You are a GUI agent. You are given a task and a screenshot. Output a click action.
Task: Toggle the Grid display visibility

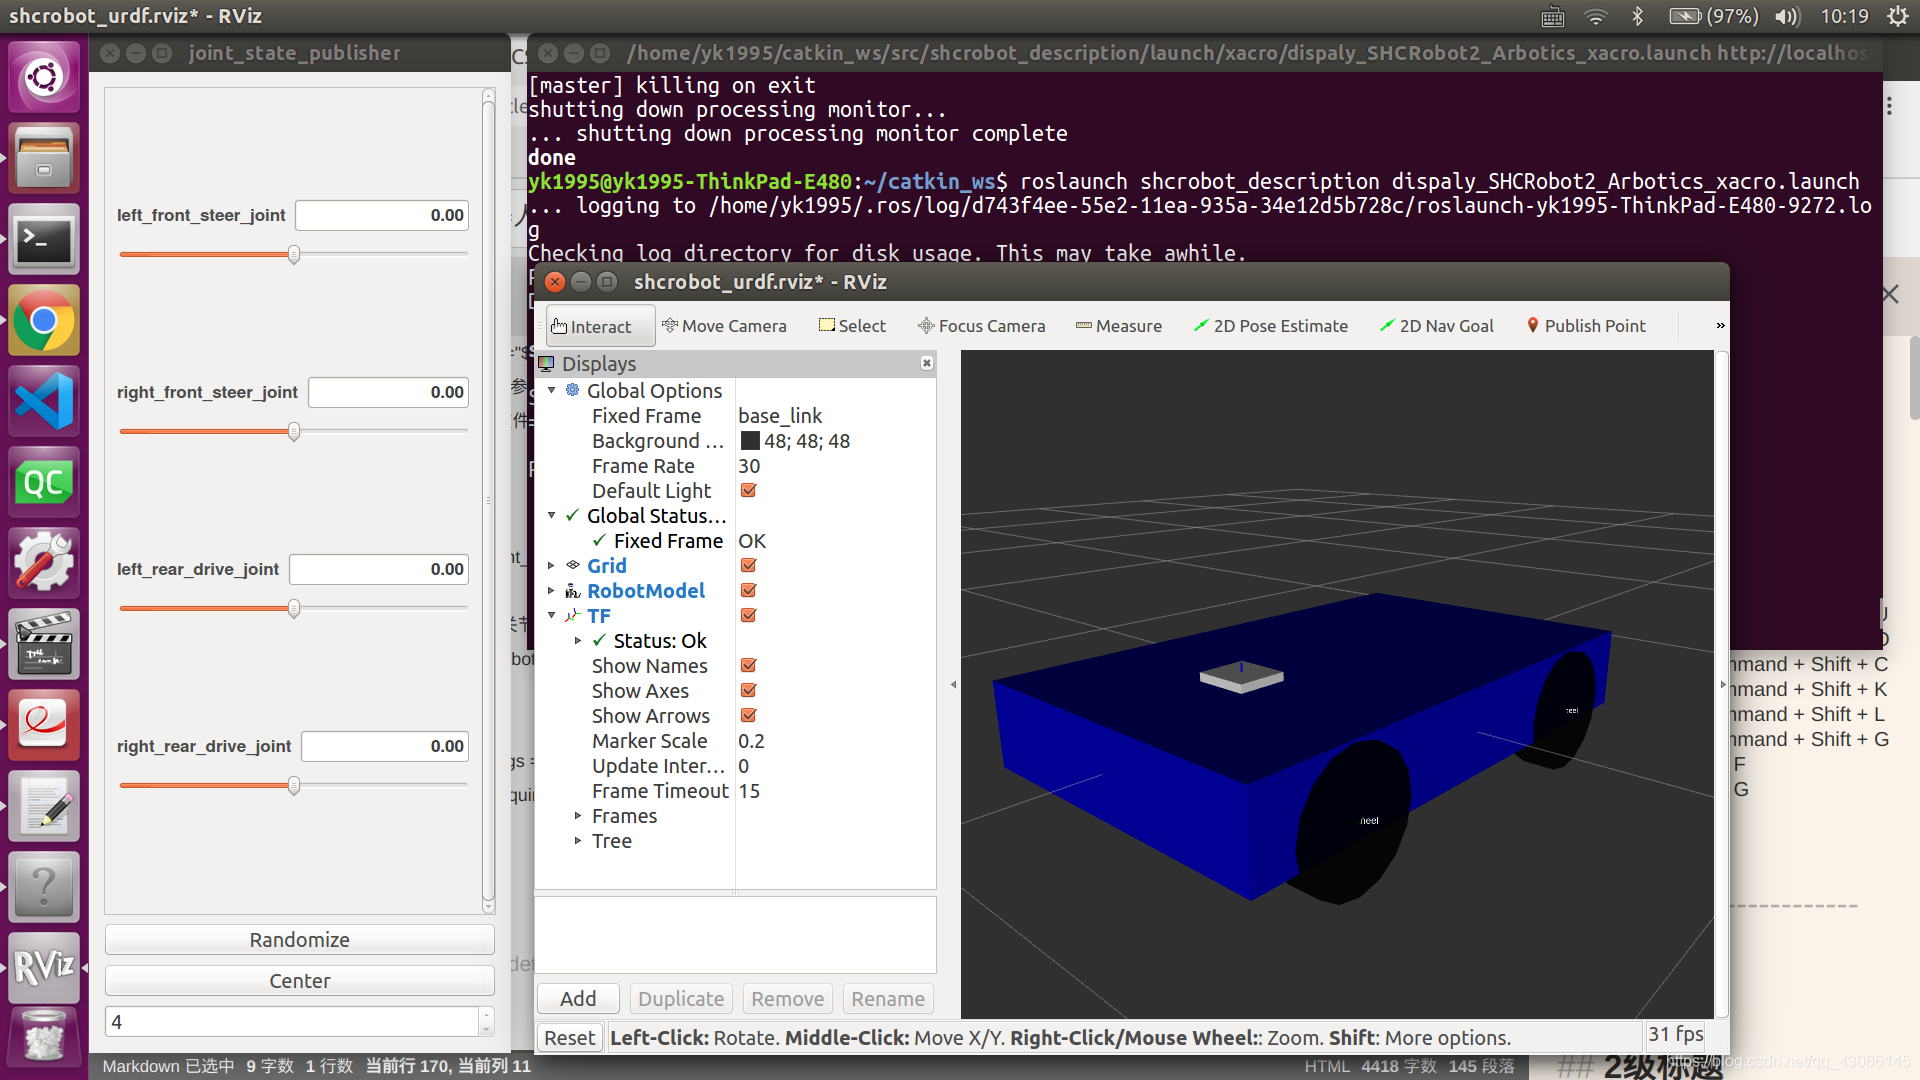(x=748, y=565)
